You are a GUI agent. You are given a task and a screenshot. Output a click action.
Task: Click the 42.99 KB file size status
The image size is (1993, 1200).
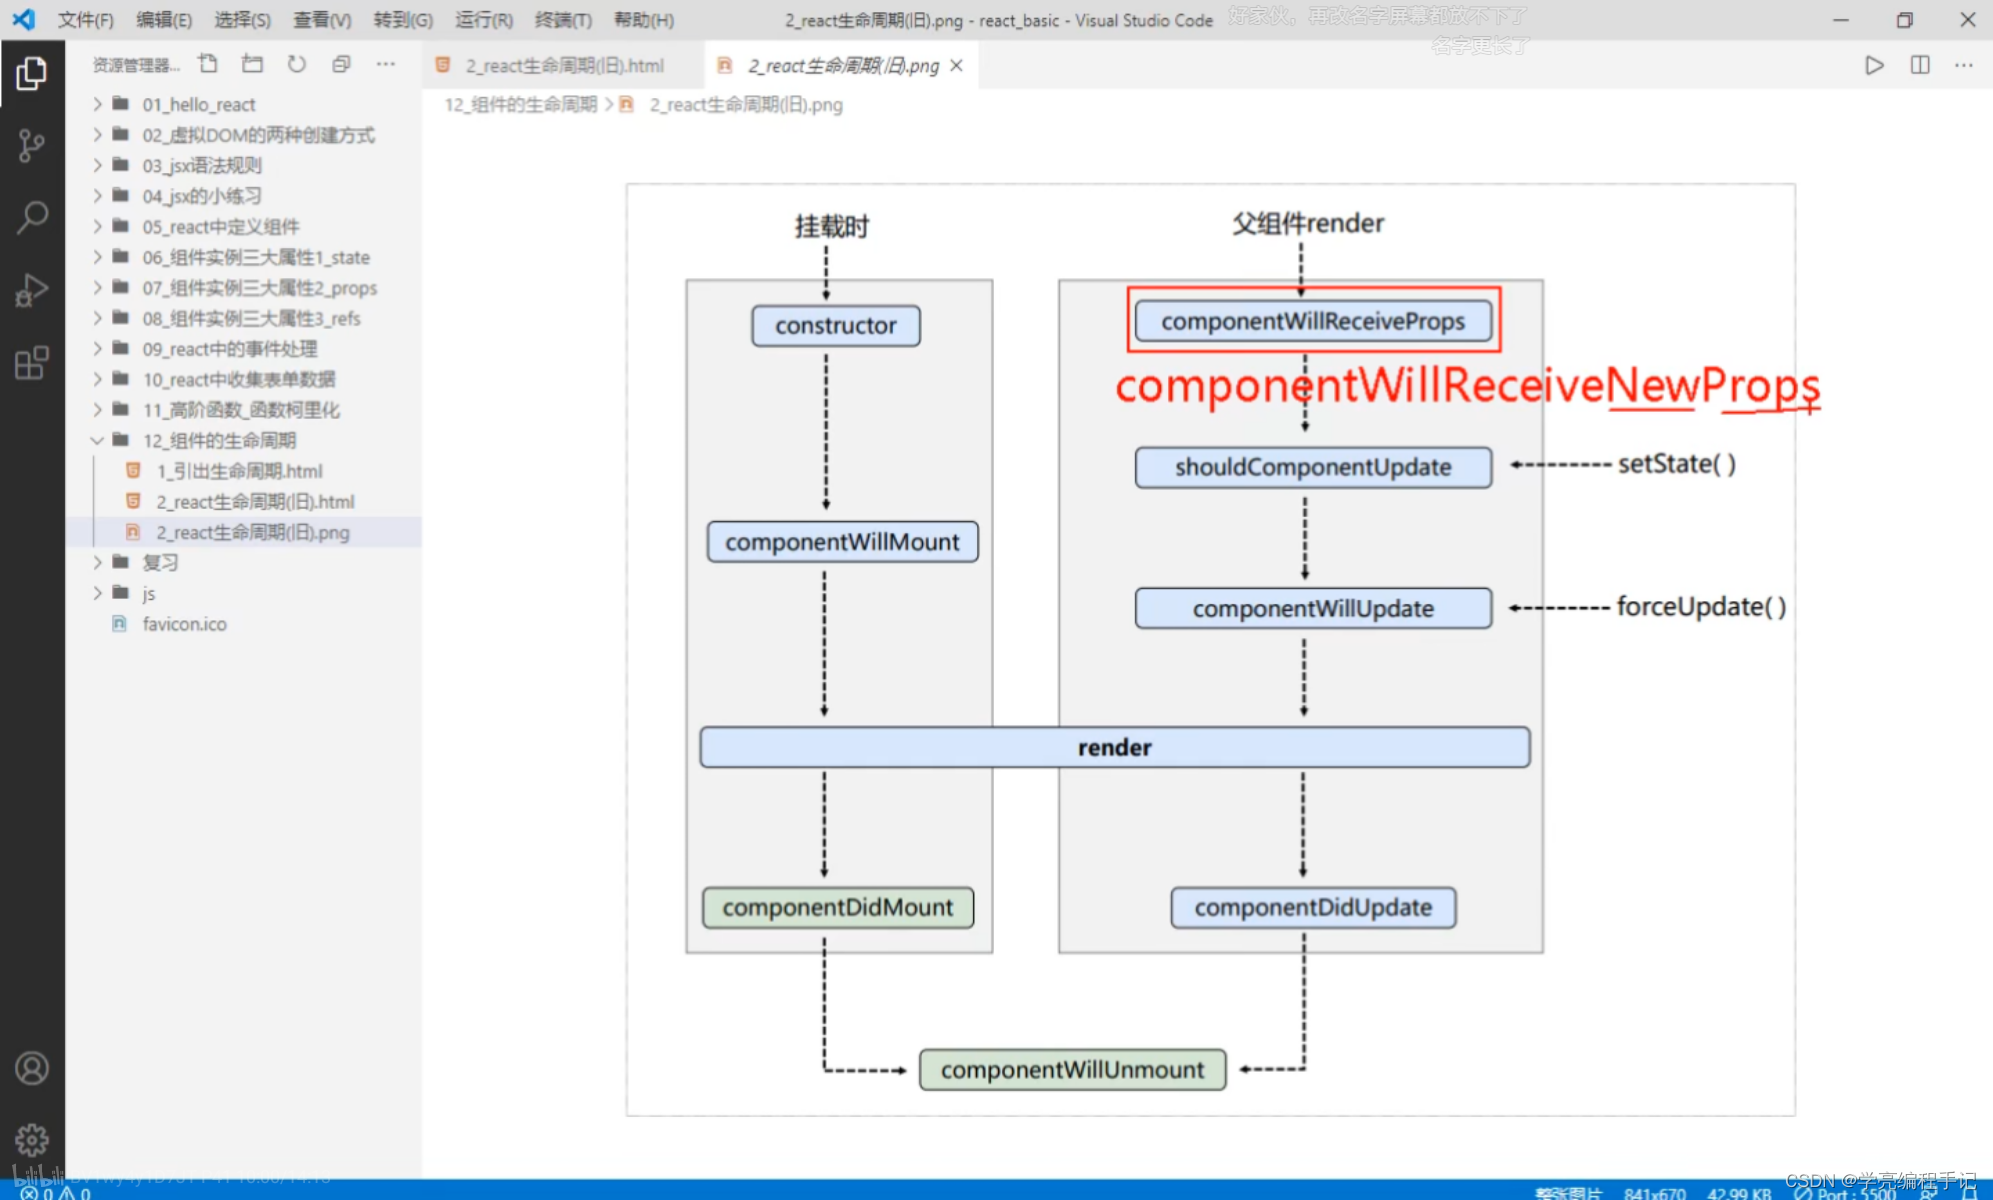(x=1739, y=1192)
